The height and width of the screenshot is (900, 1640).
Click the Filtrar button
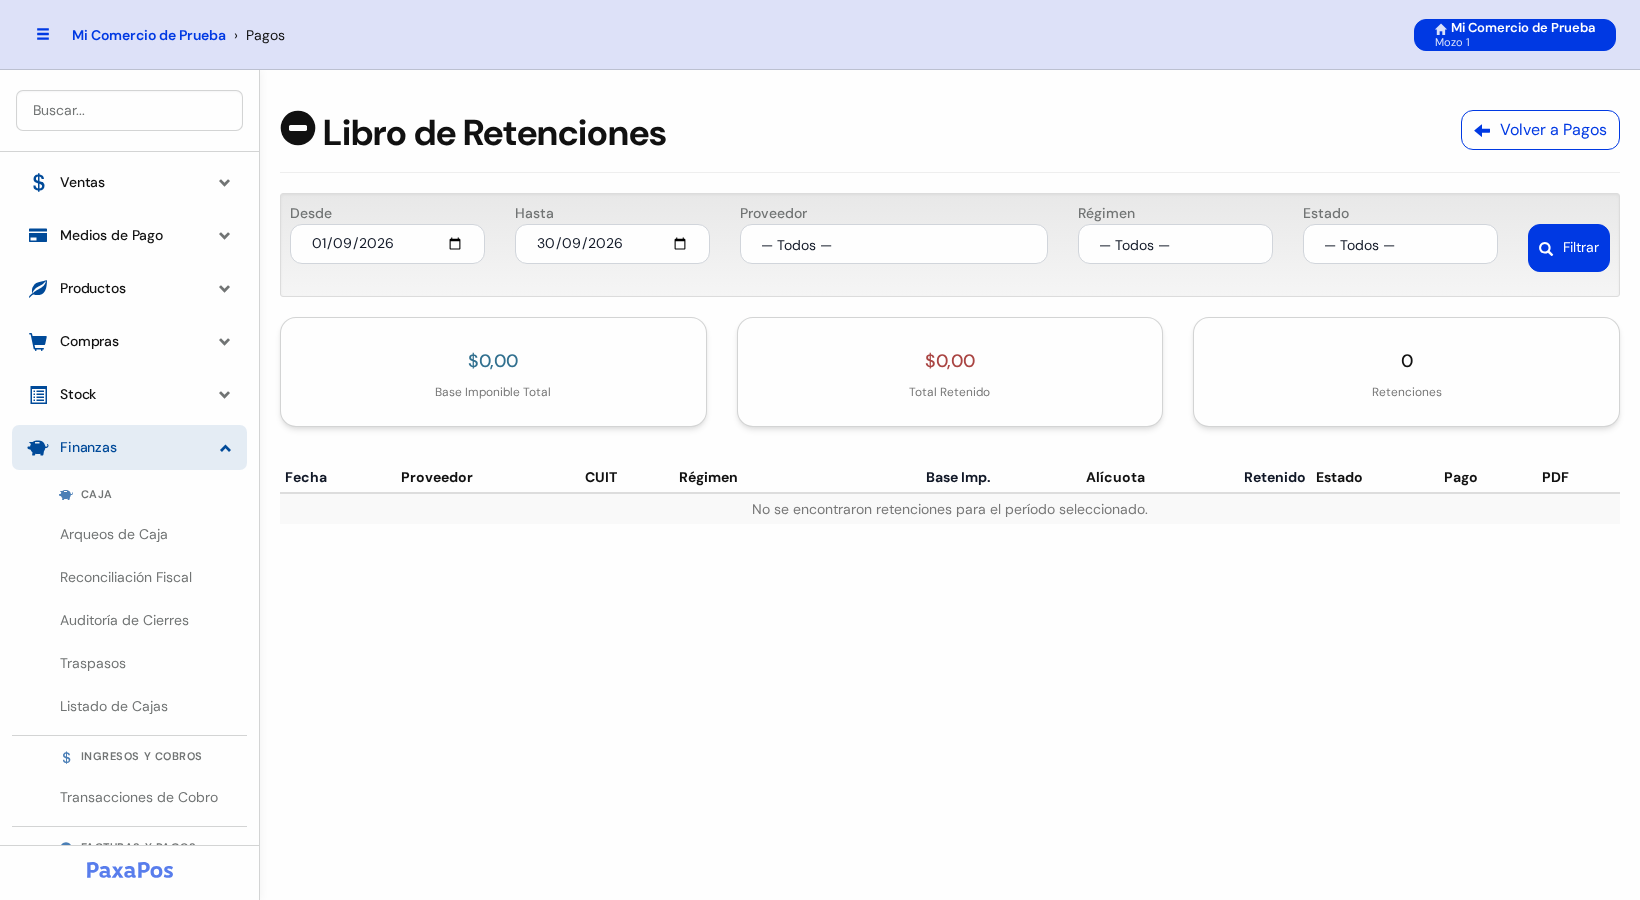[1568, 248]
